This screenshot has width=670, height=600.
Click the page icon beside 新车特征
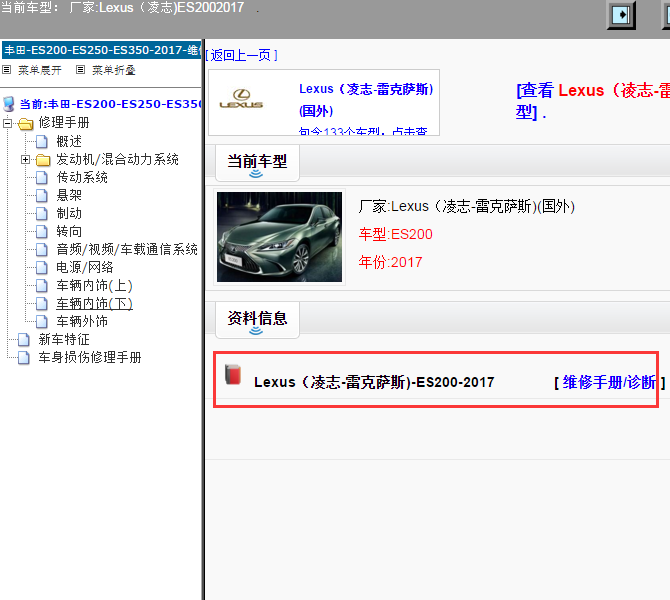pyautogui.click(x=24, y=339)
